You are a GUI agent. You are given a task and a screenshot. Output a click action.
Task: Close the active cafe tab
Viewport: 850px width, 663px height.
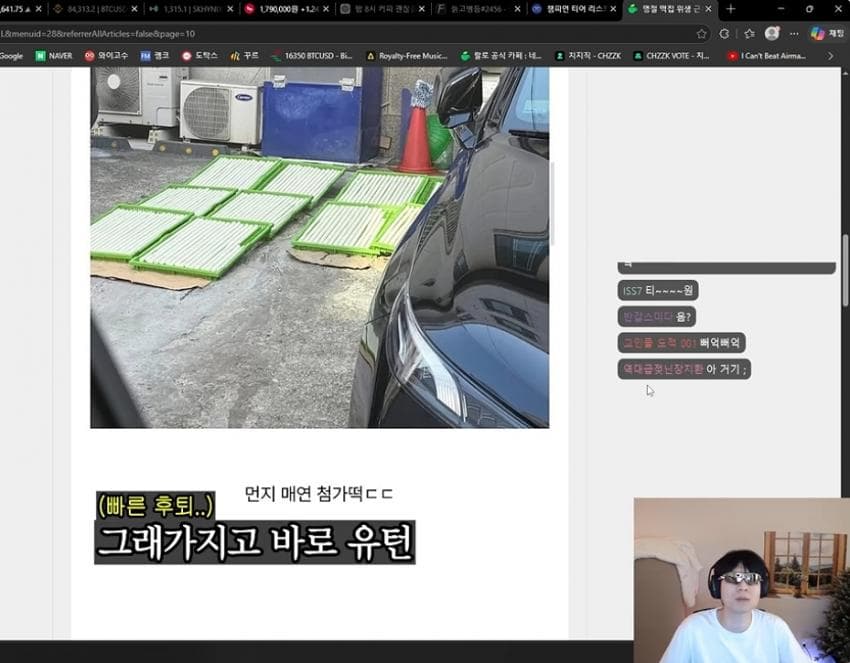click(709, 9)
